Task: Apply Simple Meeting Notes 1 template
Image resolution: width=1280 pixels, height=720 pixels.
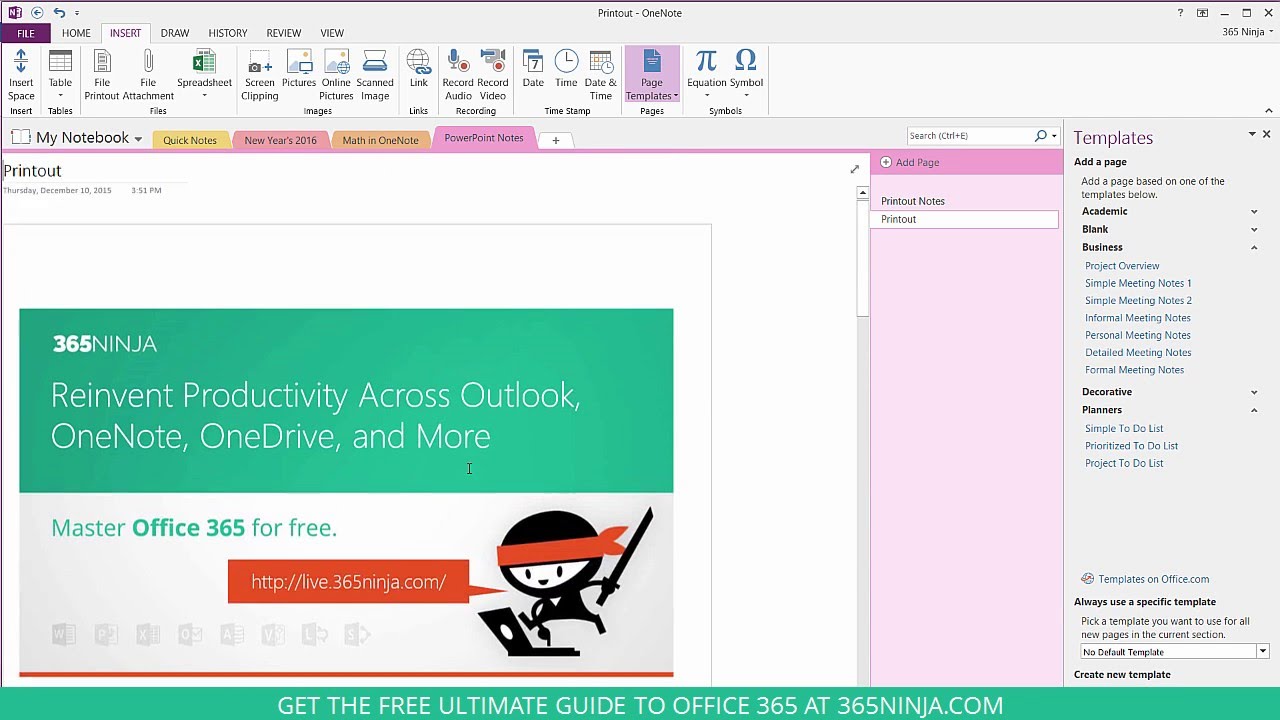Action: 1138,283
